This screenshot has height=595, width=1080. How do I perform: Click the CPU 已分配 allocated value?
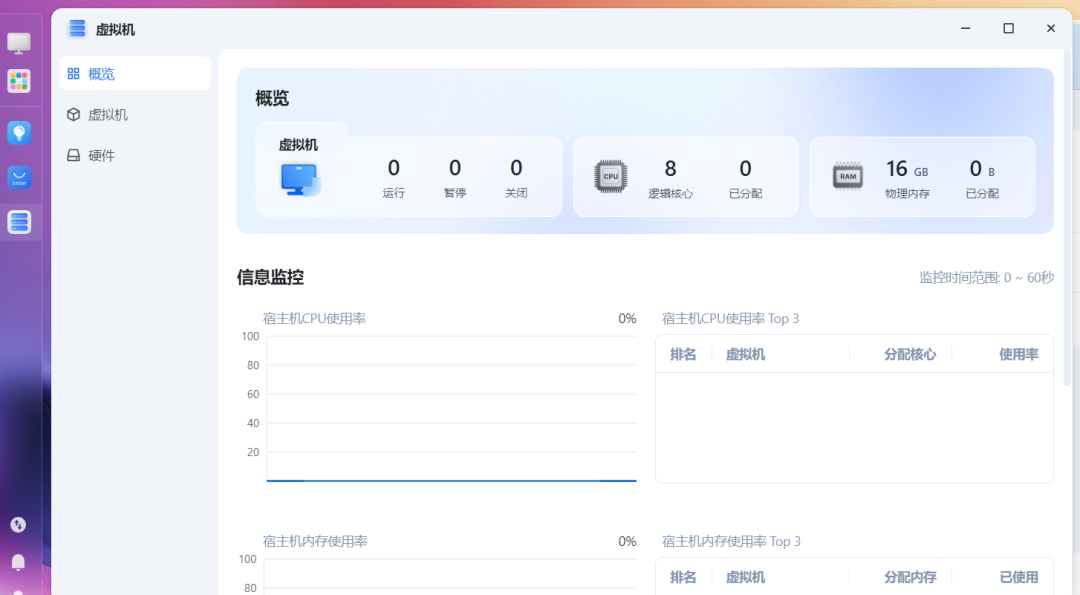pos(745,169)
